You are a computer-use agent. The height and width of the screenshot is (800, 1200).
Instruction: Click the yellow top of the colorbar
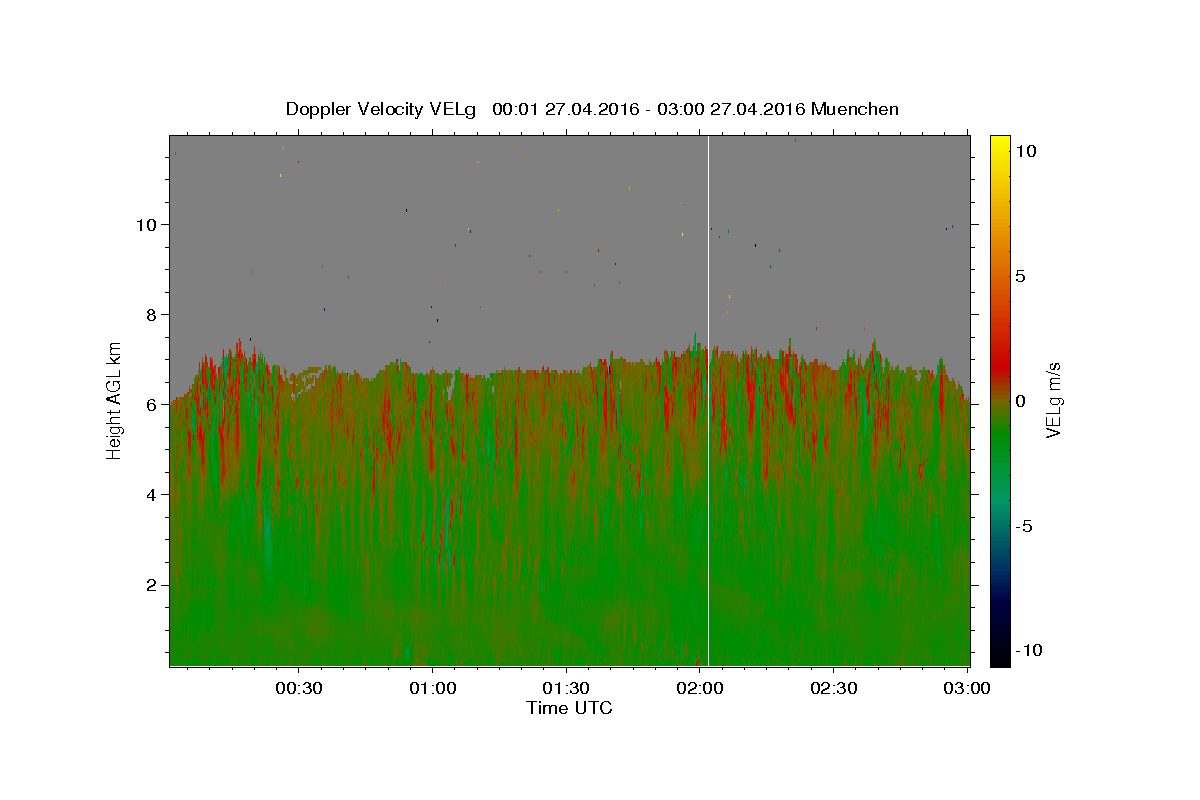pos(1000,141)
